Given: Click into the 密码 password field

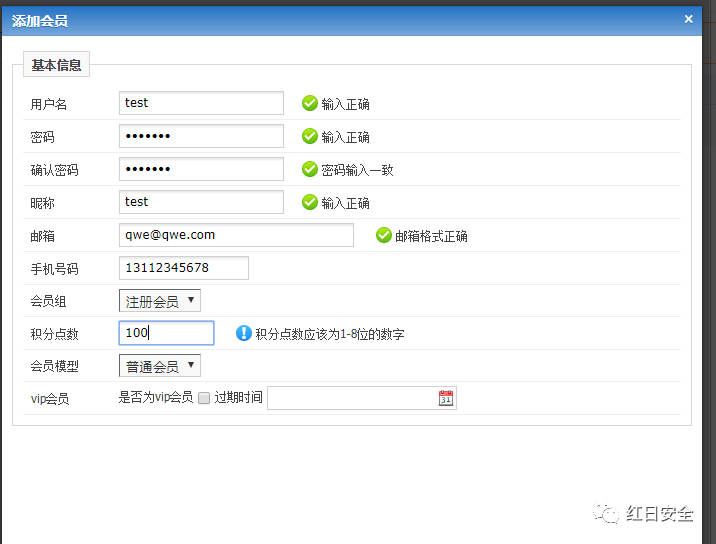Looking at the screenshot, I should click(x=201, y=136).
